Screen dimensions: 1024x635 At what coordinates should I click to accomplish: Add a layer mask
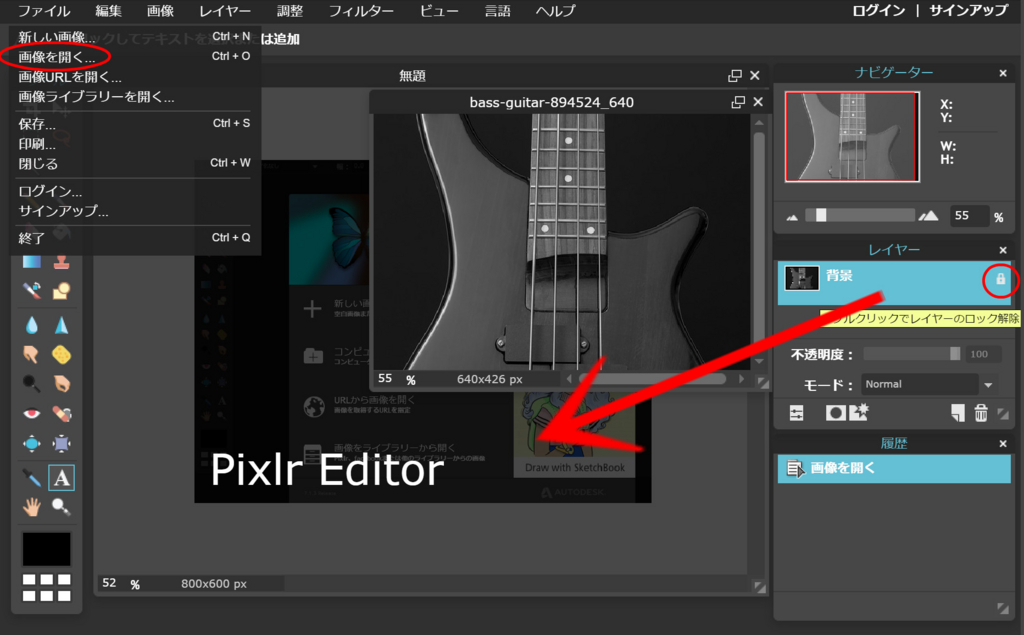coord(835,413)
